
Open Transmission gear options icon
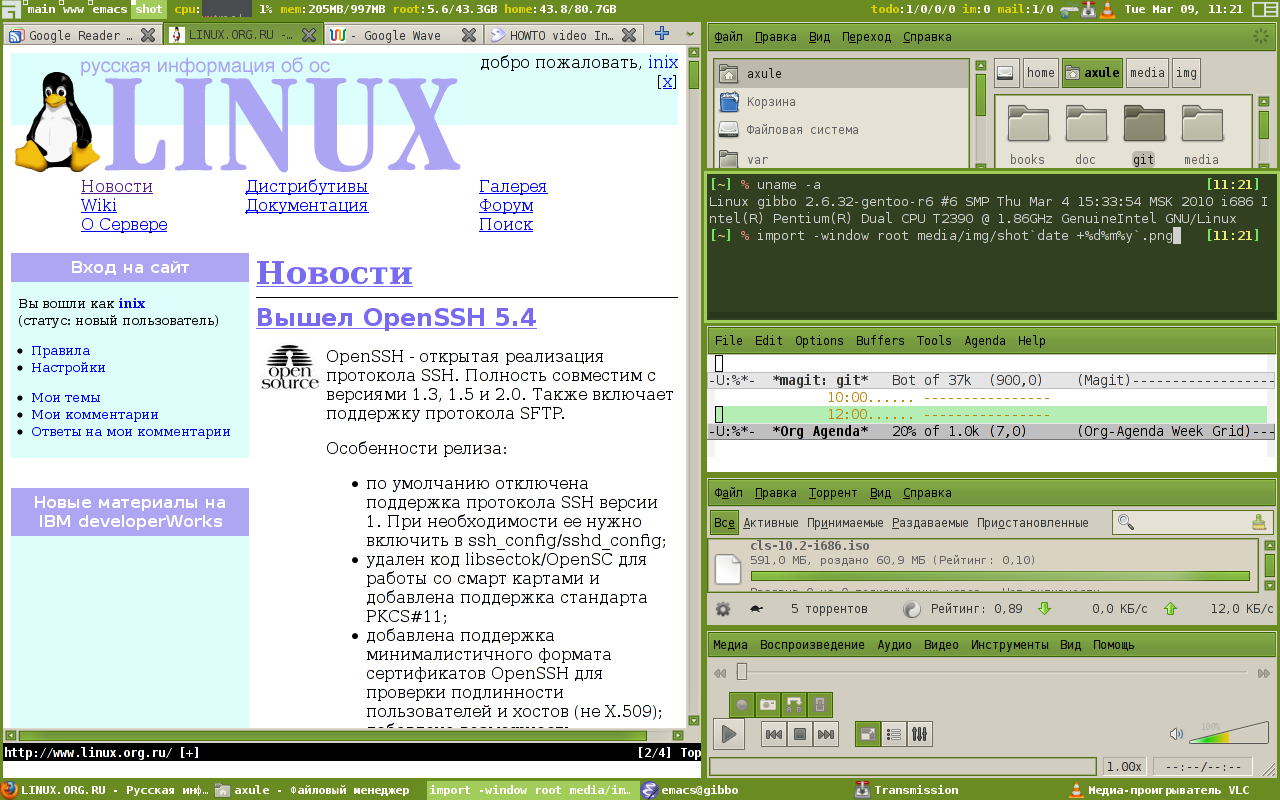point(723,609)
